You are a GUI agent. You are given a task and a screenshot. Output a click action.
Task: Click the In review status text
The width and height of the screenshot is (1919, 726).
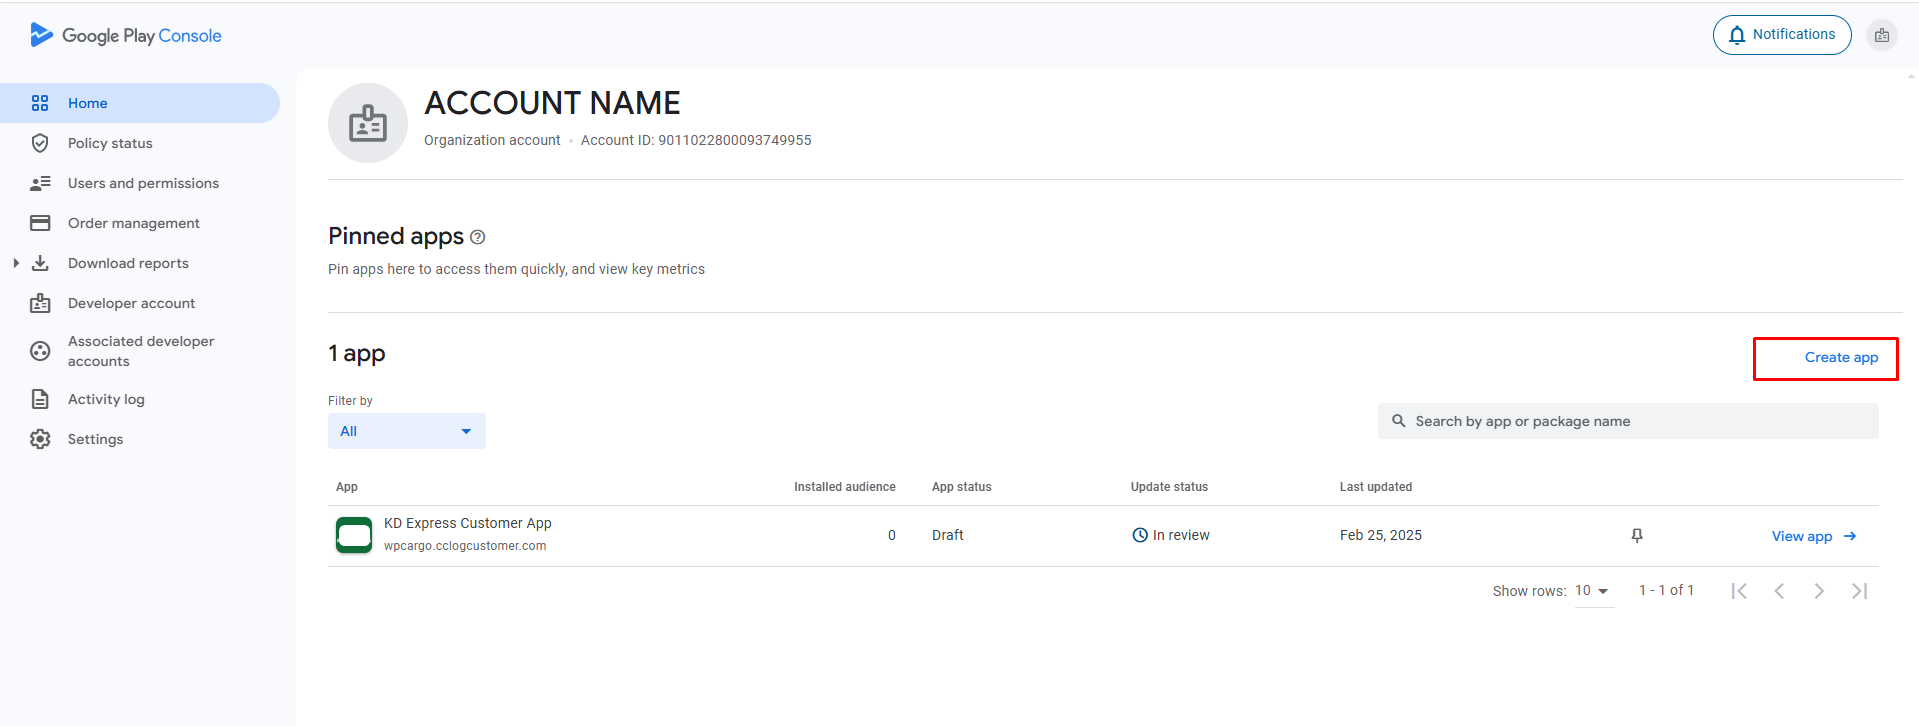coord(1181,535)
